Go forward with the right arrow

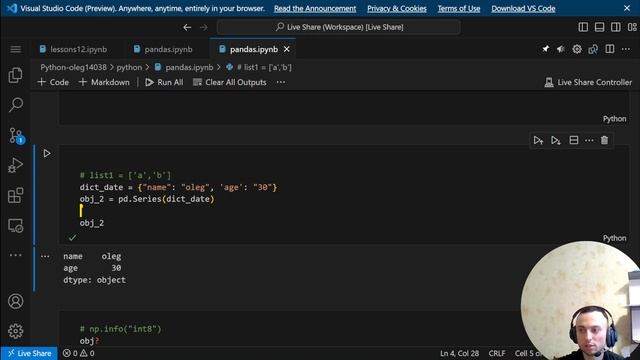204,27
